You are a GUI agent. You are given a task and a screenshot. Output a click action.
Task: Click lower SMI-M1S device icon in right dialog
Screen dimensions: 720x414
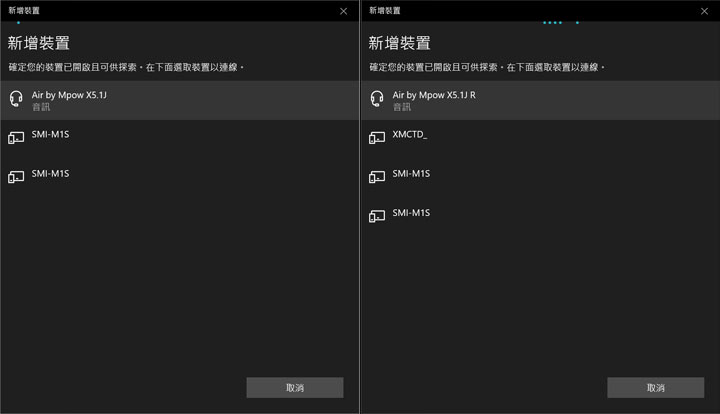click(377, 216)
